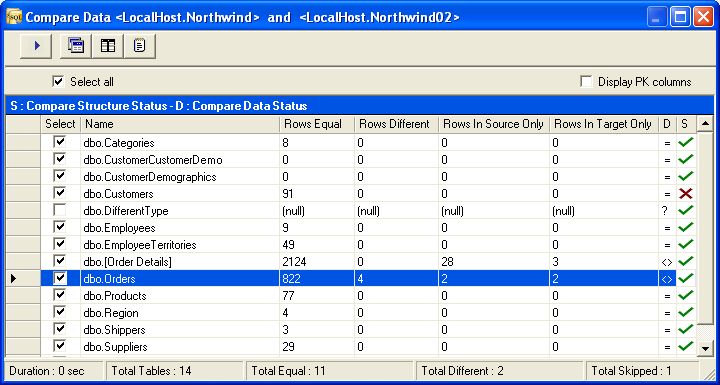Click the green check status for dbo.Suppliers
This screenshot has width=720, height=385.
(686, 347)
